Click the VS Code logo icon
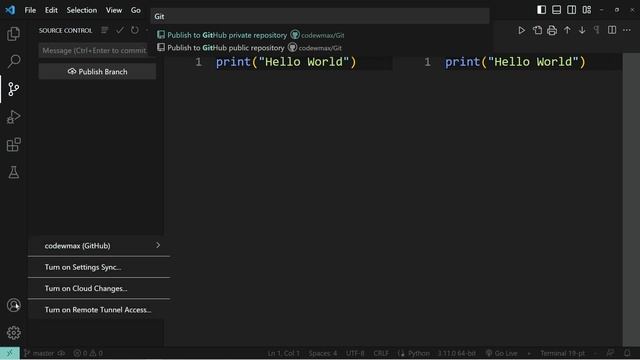Screen dimensions: 640x360 tap(10, 10)
